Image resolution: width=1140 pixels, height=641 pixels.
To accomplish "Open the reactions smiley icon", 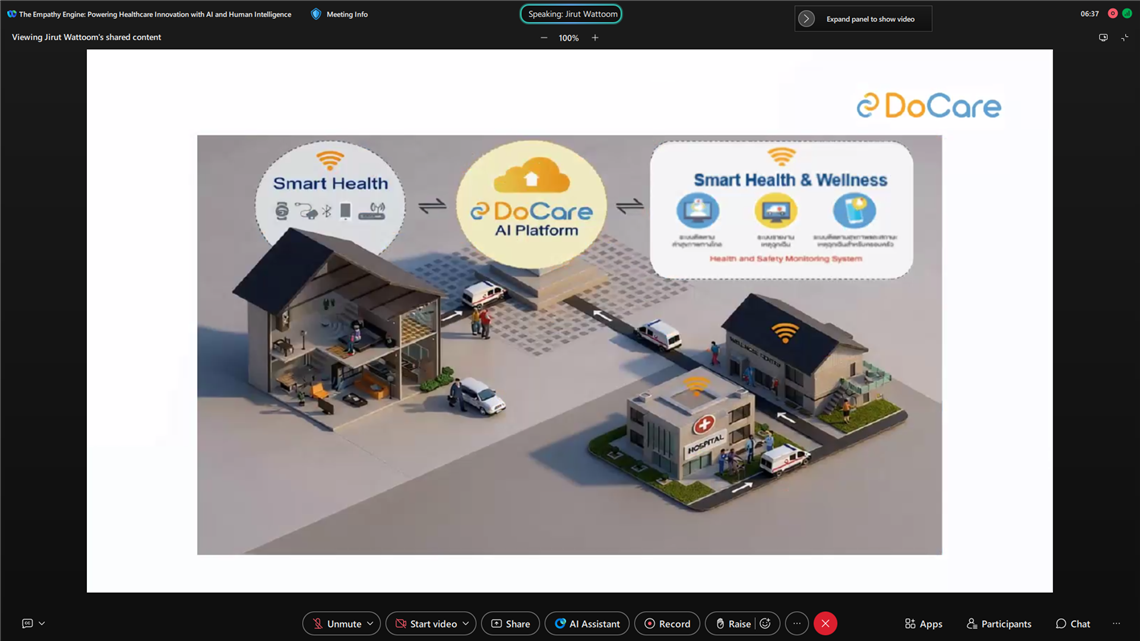I will [766, 624].
